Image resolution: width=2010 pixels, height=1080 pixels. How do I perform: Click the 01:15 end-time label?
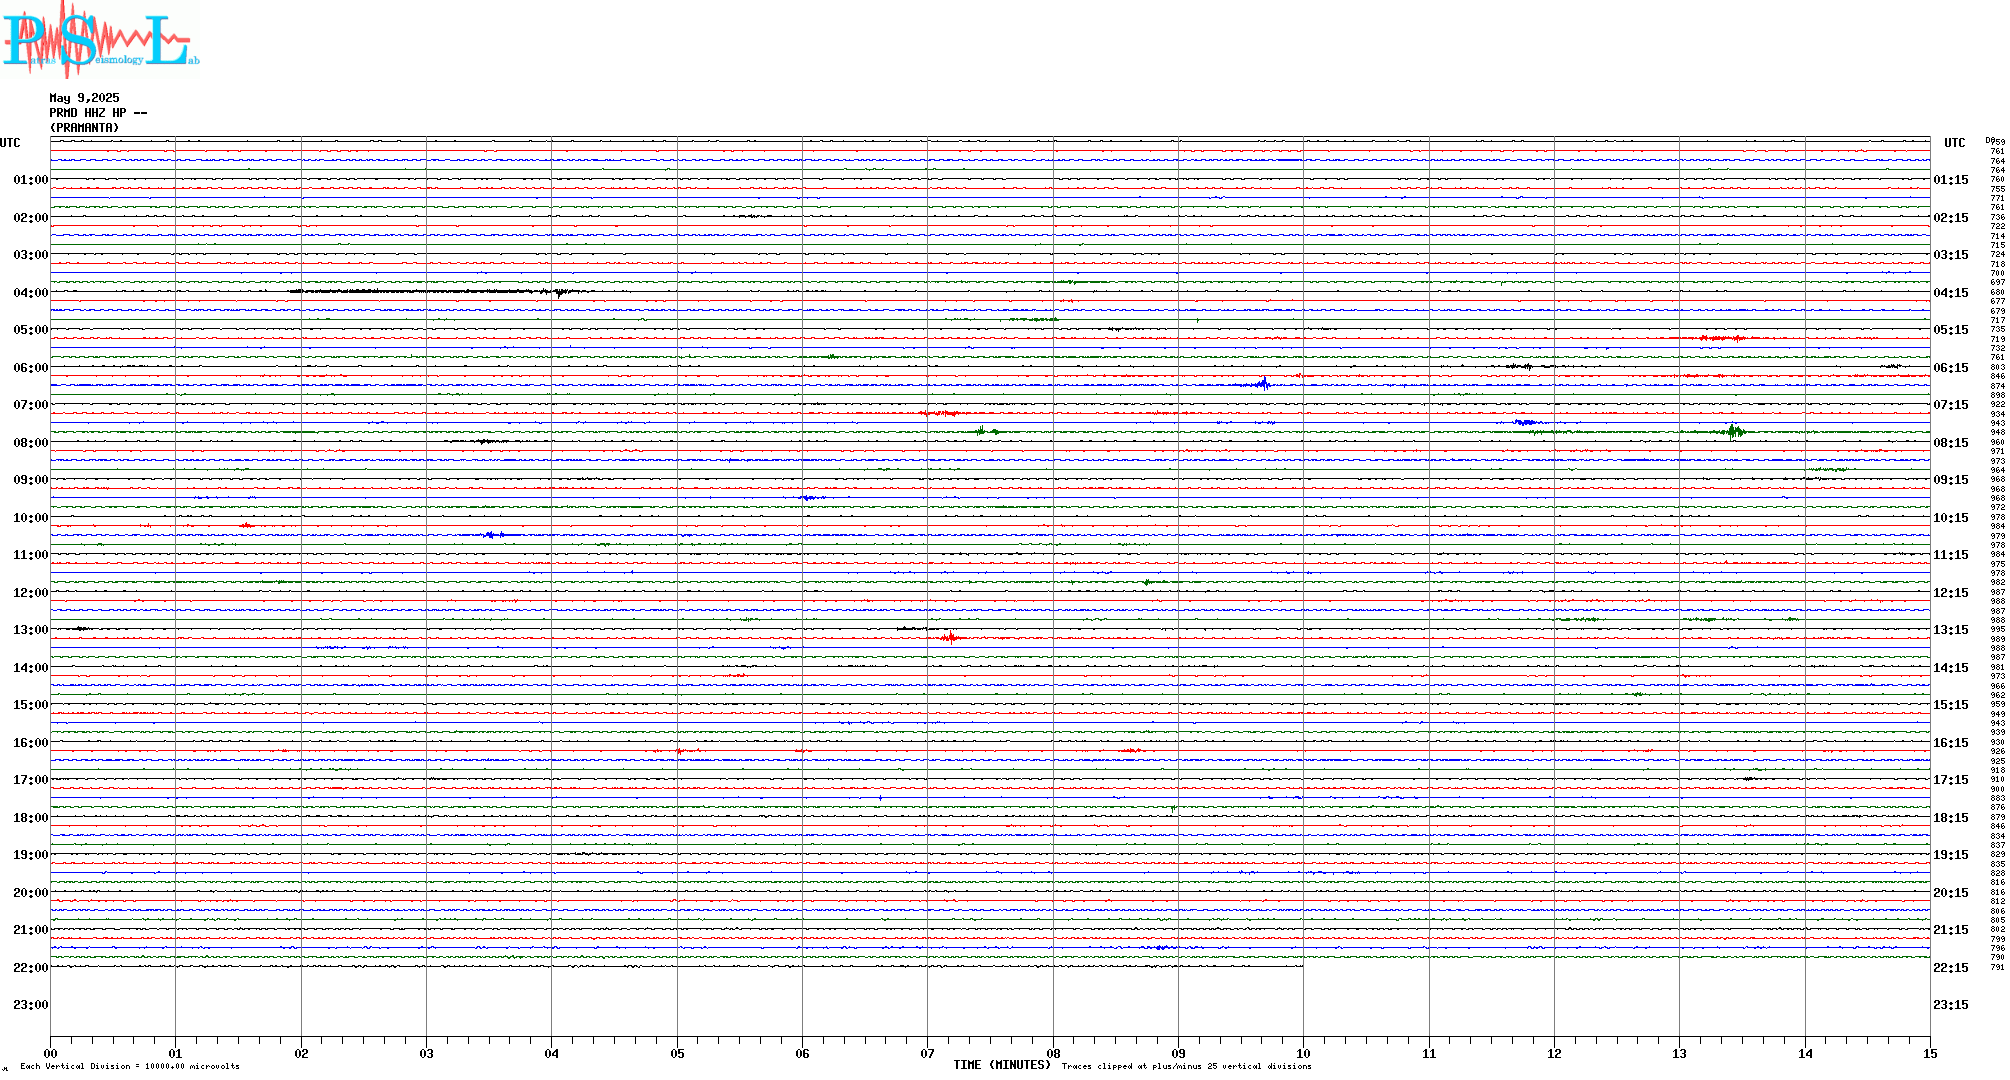[1951, 180]
